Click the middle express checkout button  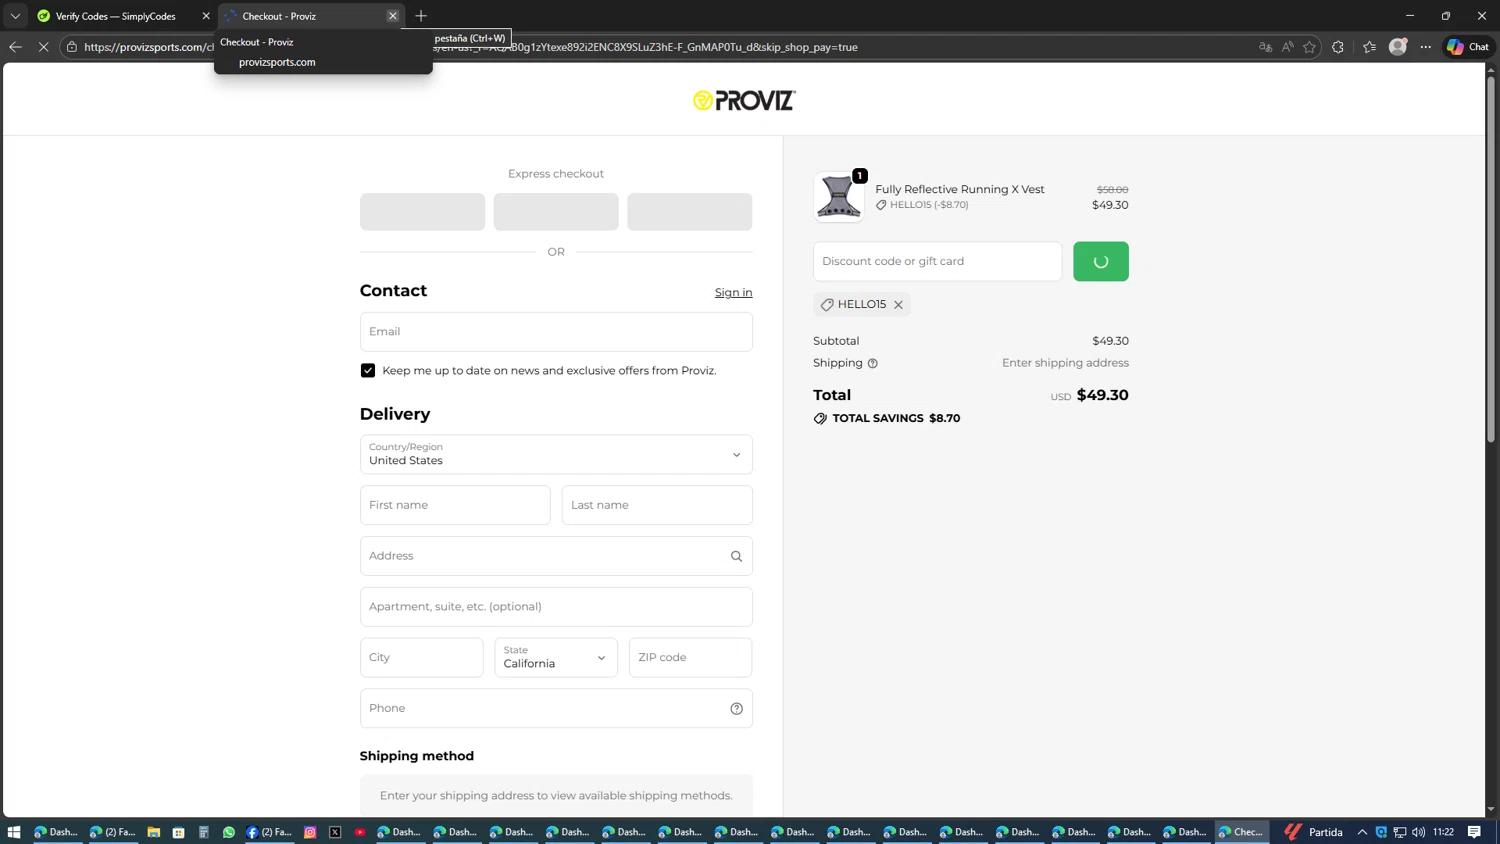coord(556,212)
